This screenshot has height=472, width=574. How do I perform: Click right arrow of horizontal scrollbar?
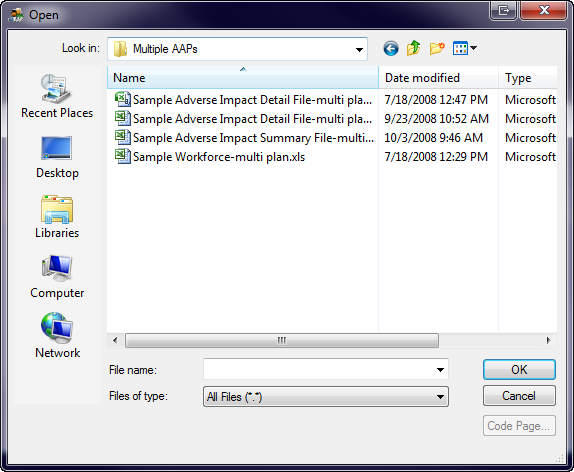[548, 341]
